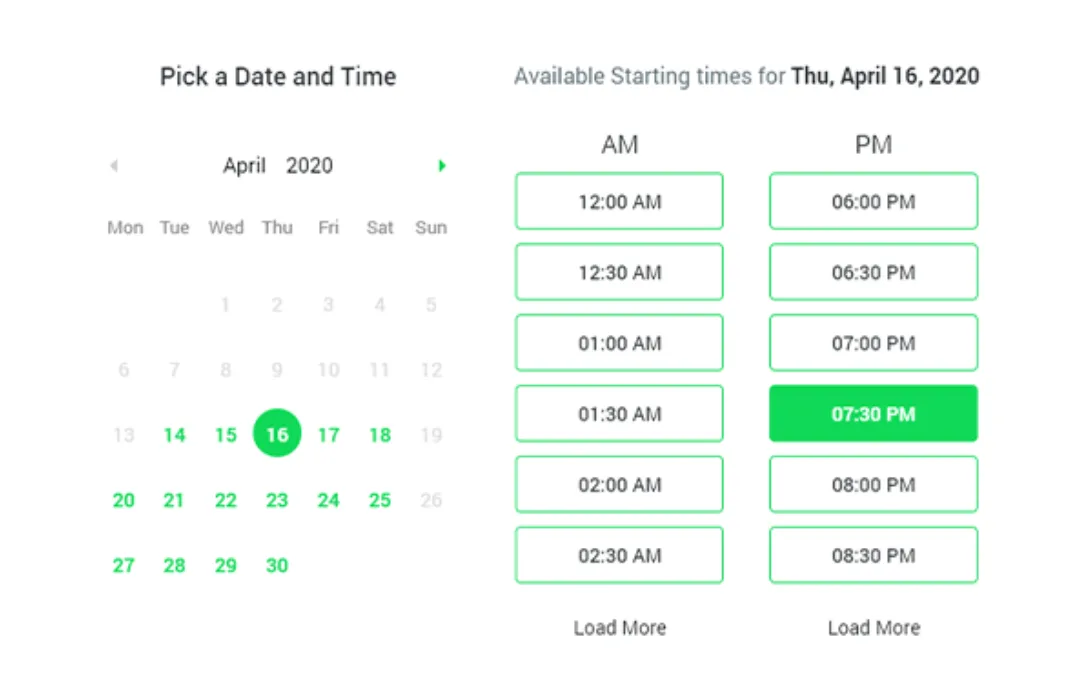
Task: Choose April 27 on the calendar
Action: (x=124, y=565)
